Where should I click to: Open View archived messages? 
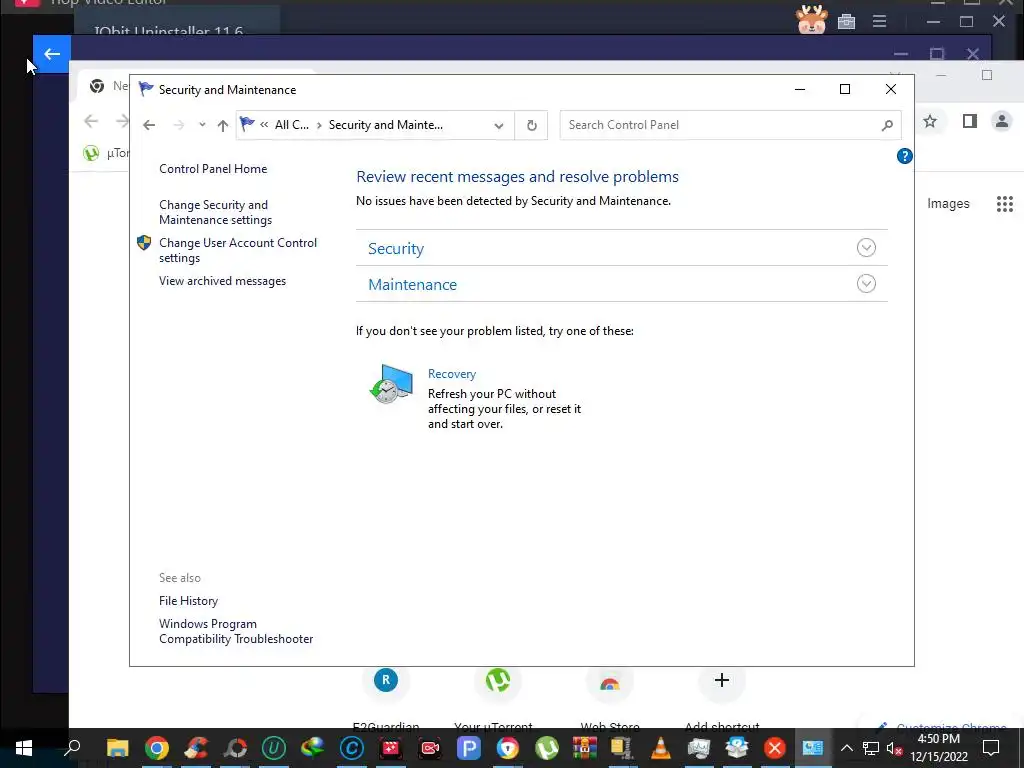point(222,281)
